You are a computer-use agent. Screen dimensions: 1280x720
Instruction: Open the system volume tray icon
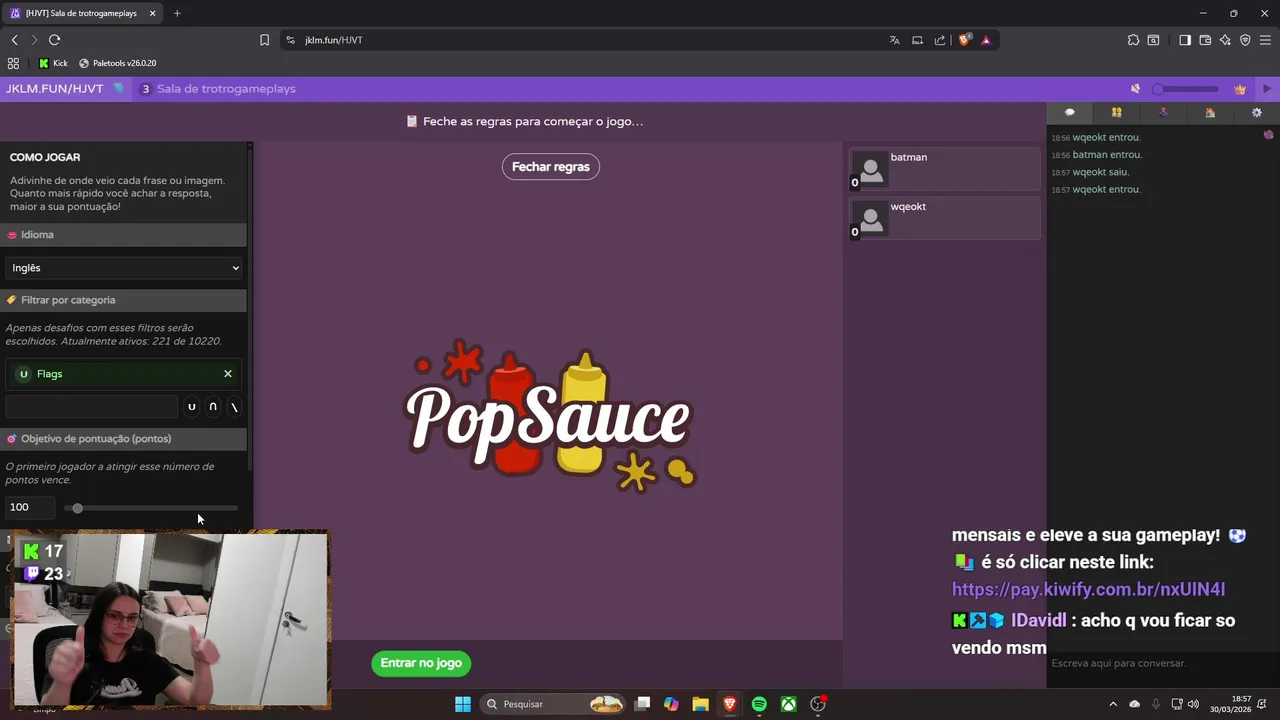tap(1193, 704)
